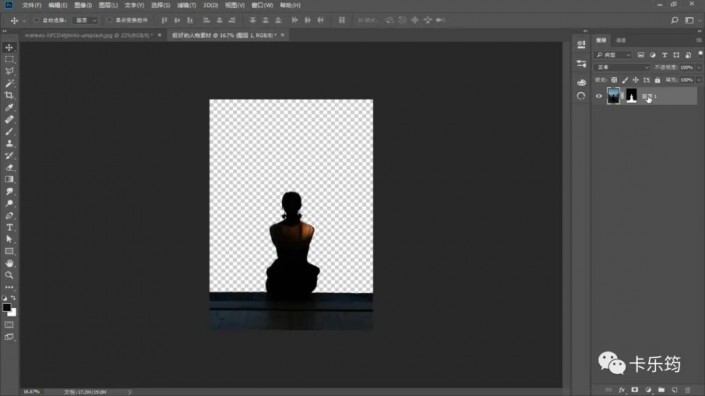Expand the opacity value dropdown
Image resolution: width=705 pixels, height=396 pixels.
click(x=698, y=67)
